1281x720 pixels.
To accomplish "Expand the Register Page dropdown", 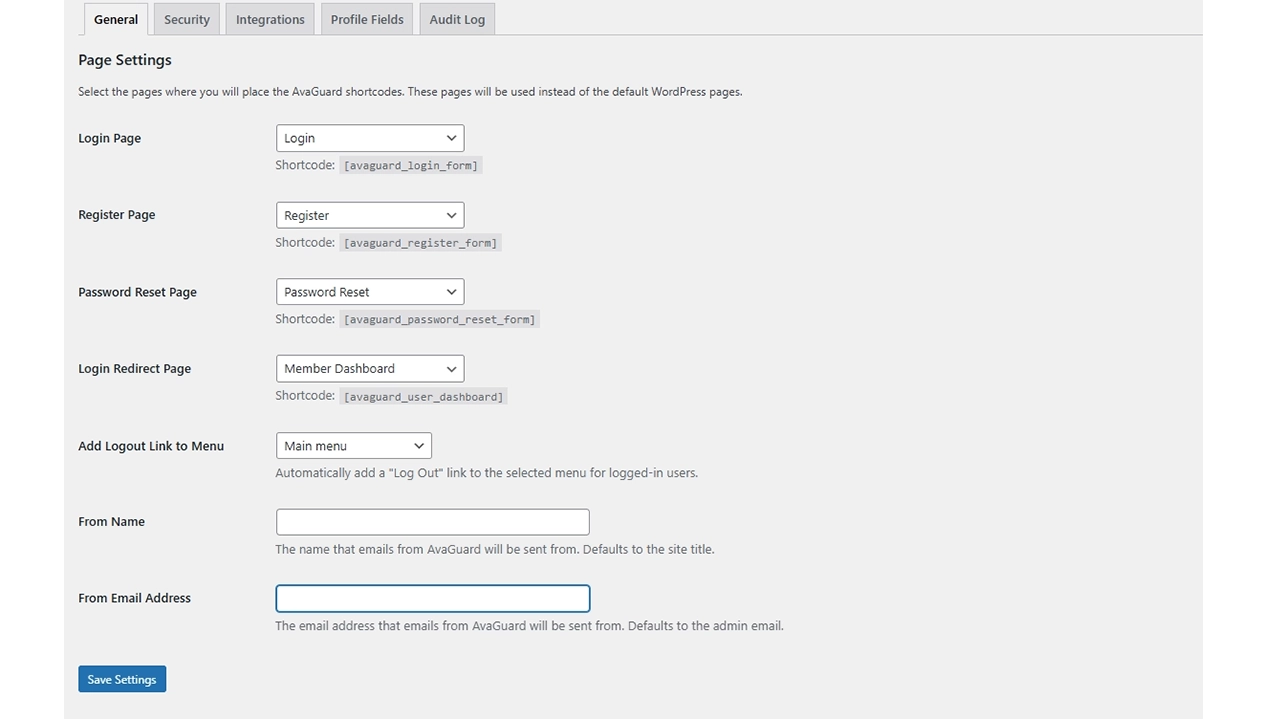I will (370, 215).
